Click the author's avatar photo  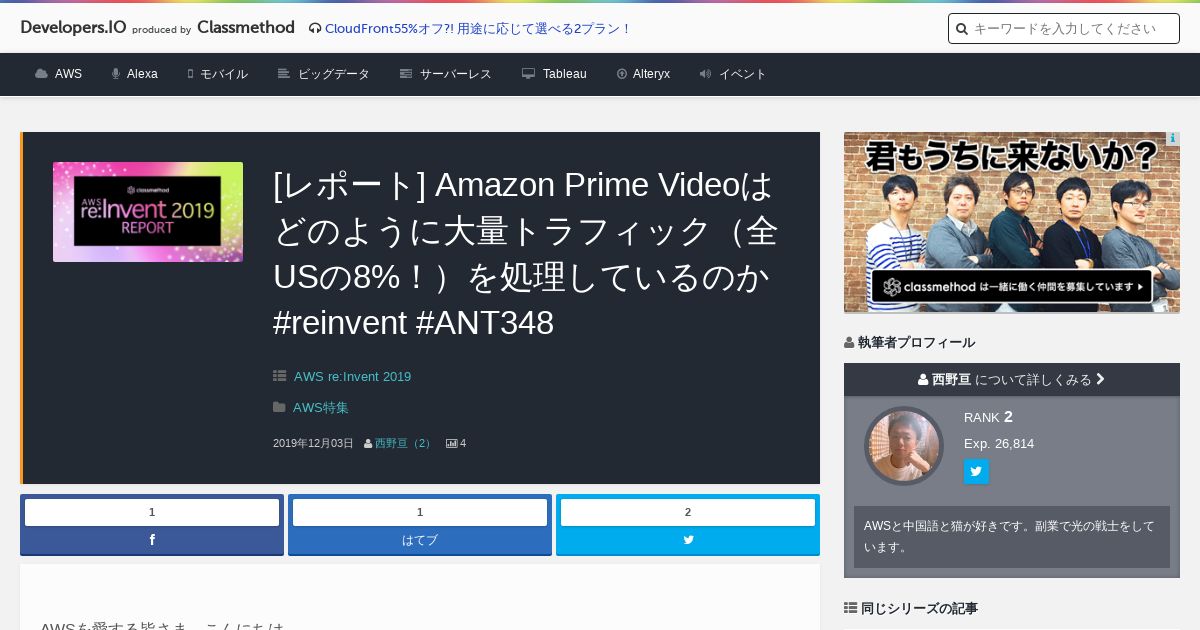coord(904,446)
